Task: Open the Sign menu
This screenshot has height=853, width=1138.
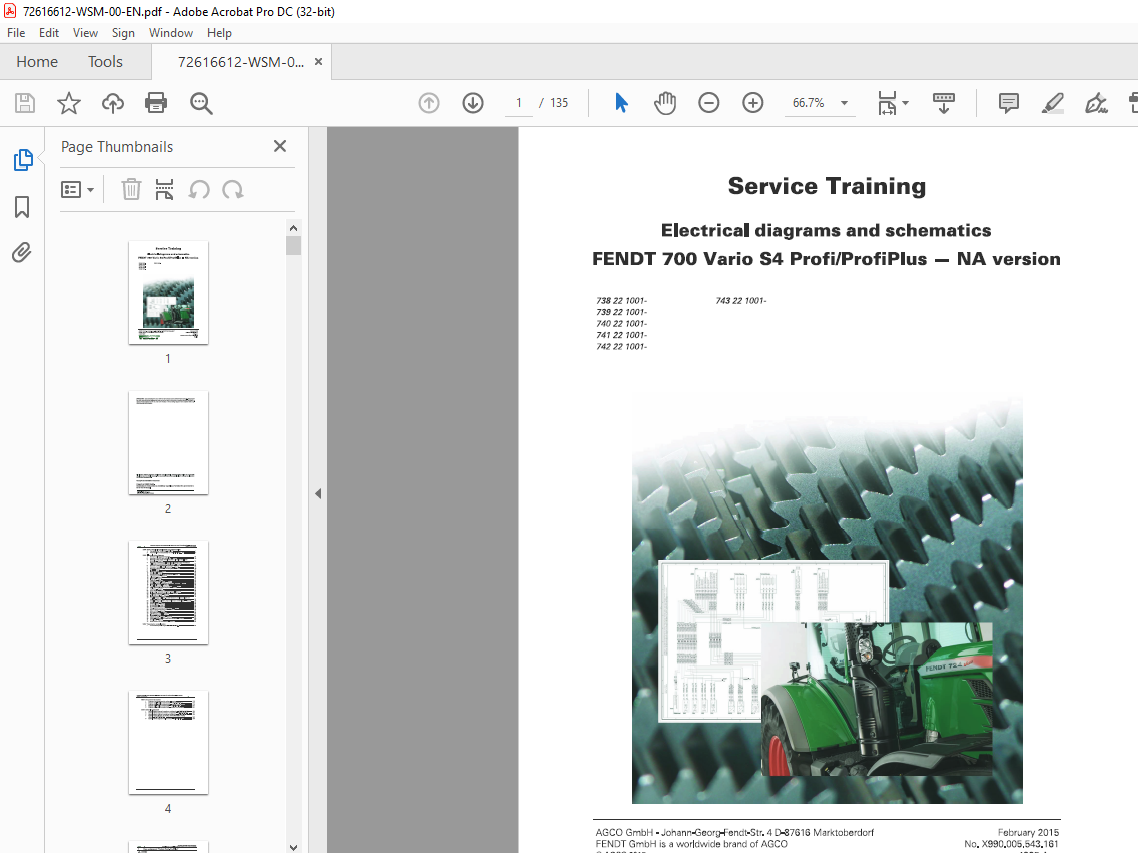Action: pos(123,33)
